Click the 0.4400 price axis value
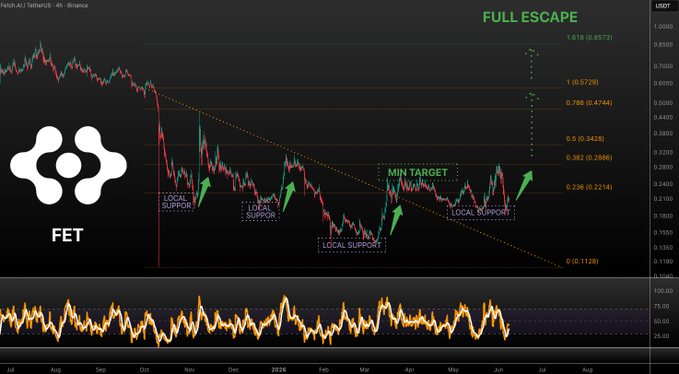The width and height of the screenshot is (679, 374). (664, 117)
